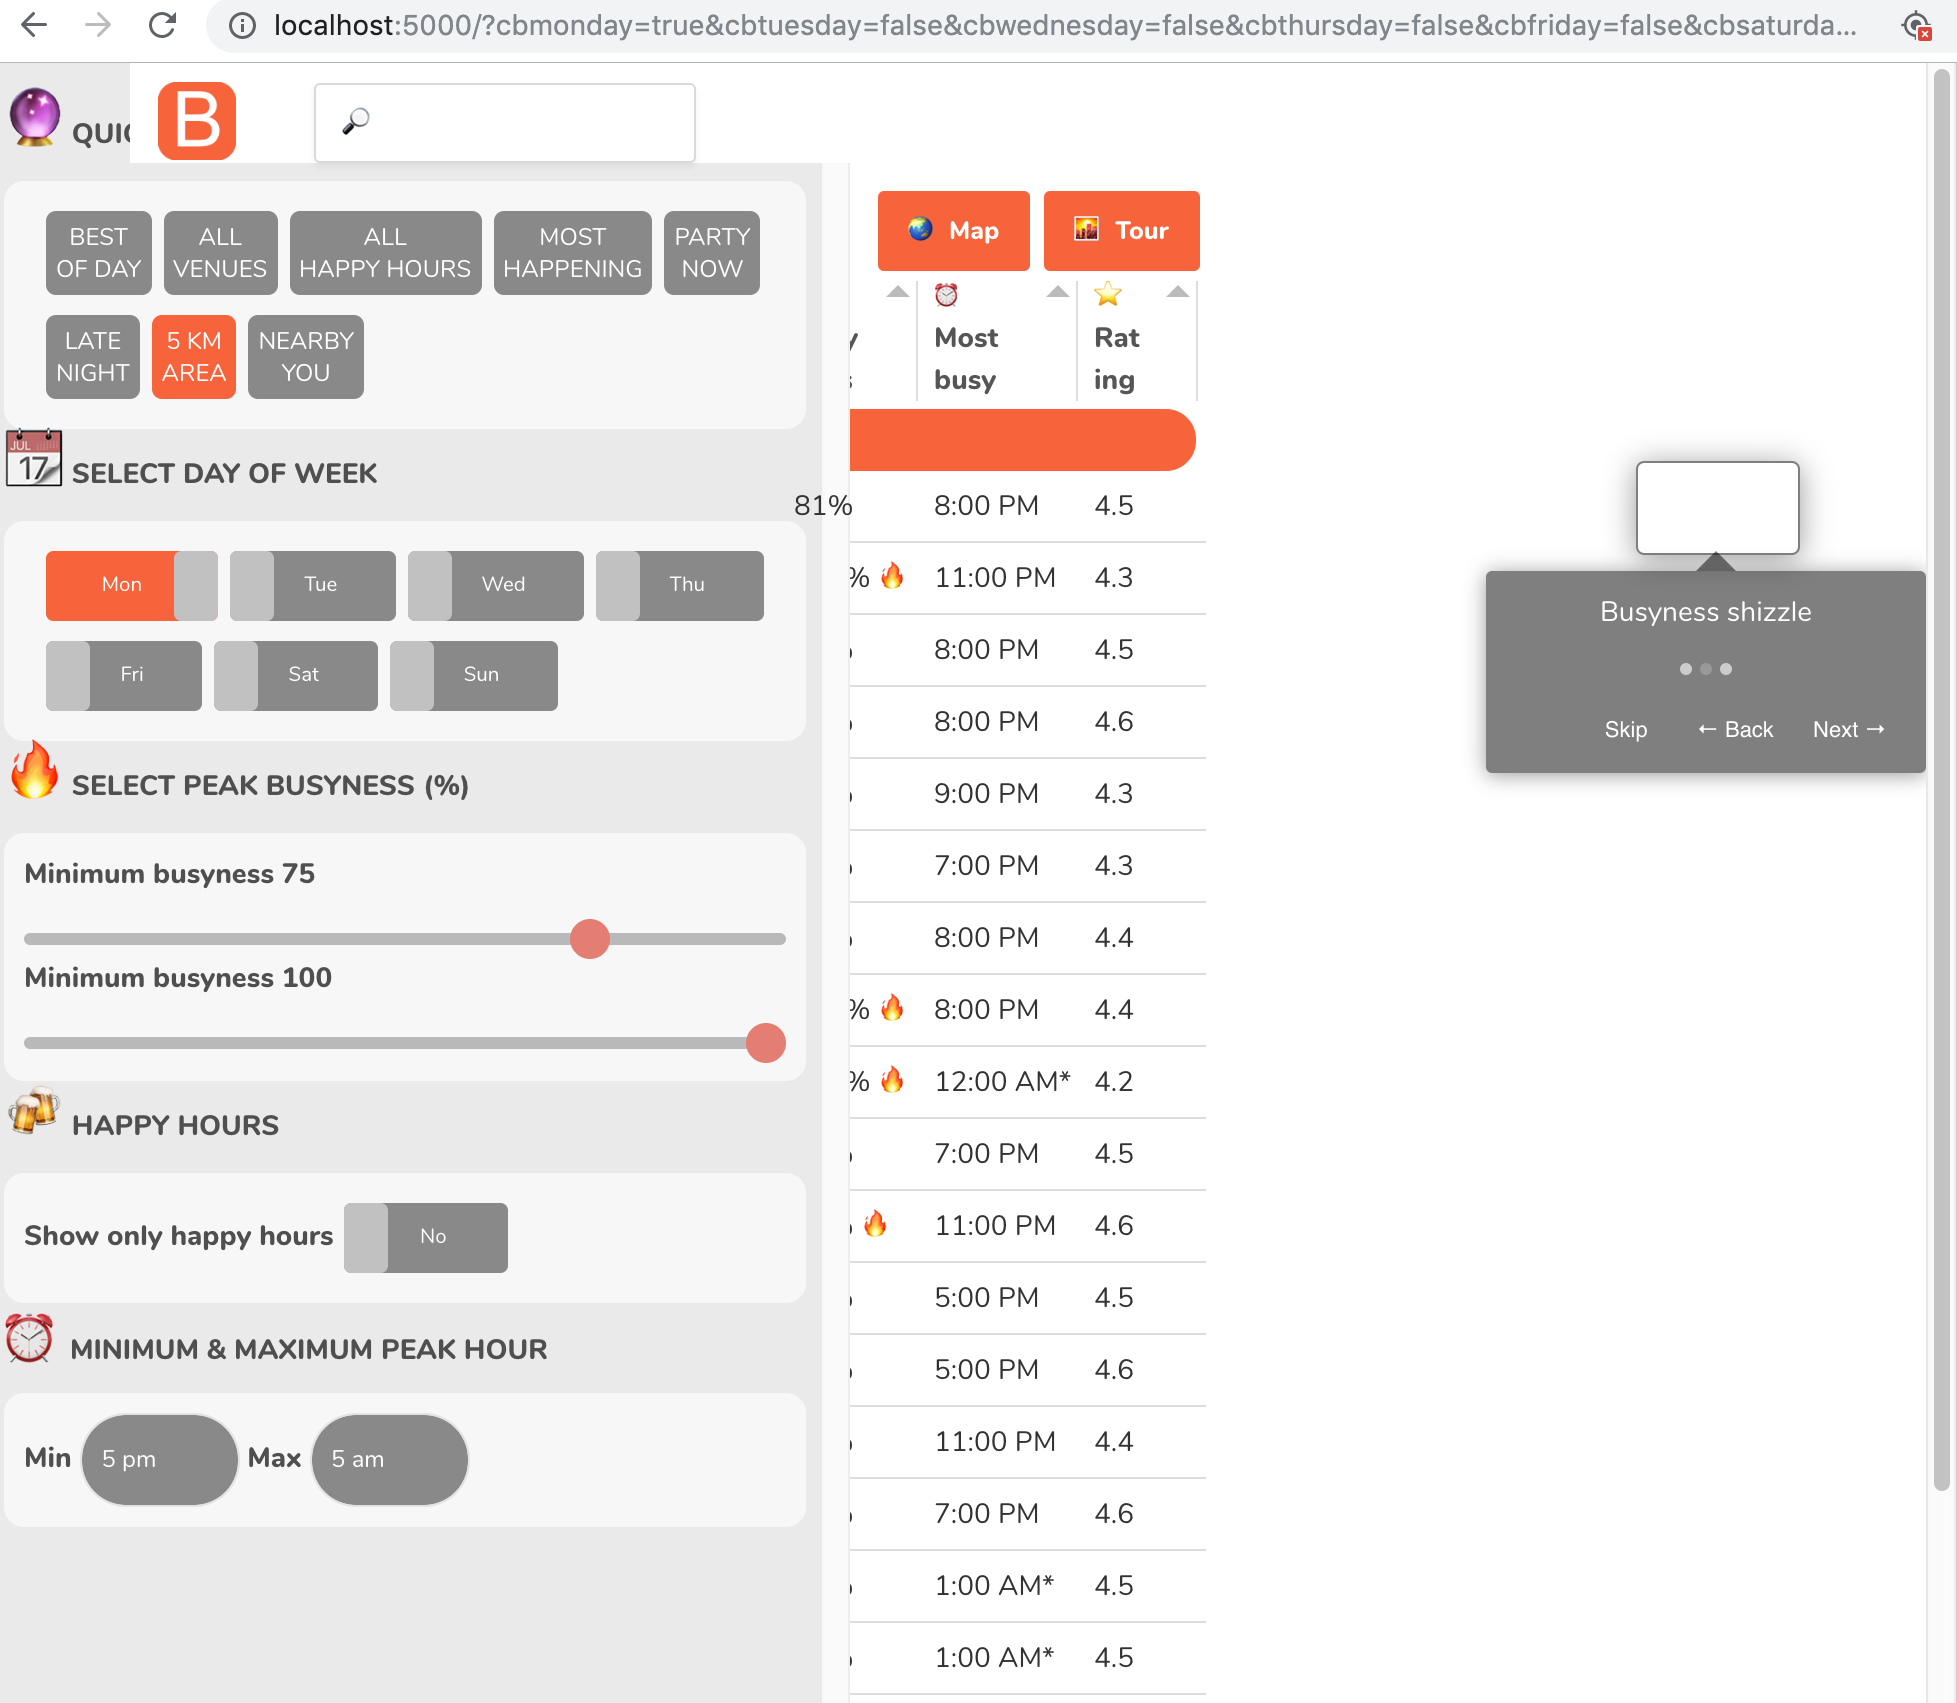Click the Minimum busyness 75 slider handle
The height and width of the screenshot is (1703, 1957).
[590, 939]
